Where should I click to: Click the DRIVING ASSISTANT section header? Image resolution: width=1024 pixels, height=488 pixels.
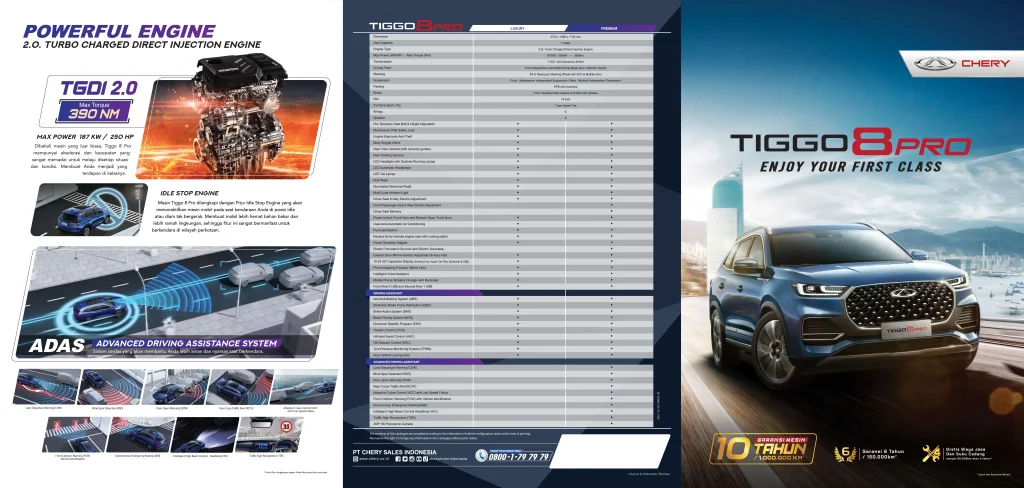424,293
